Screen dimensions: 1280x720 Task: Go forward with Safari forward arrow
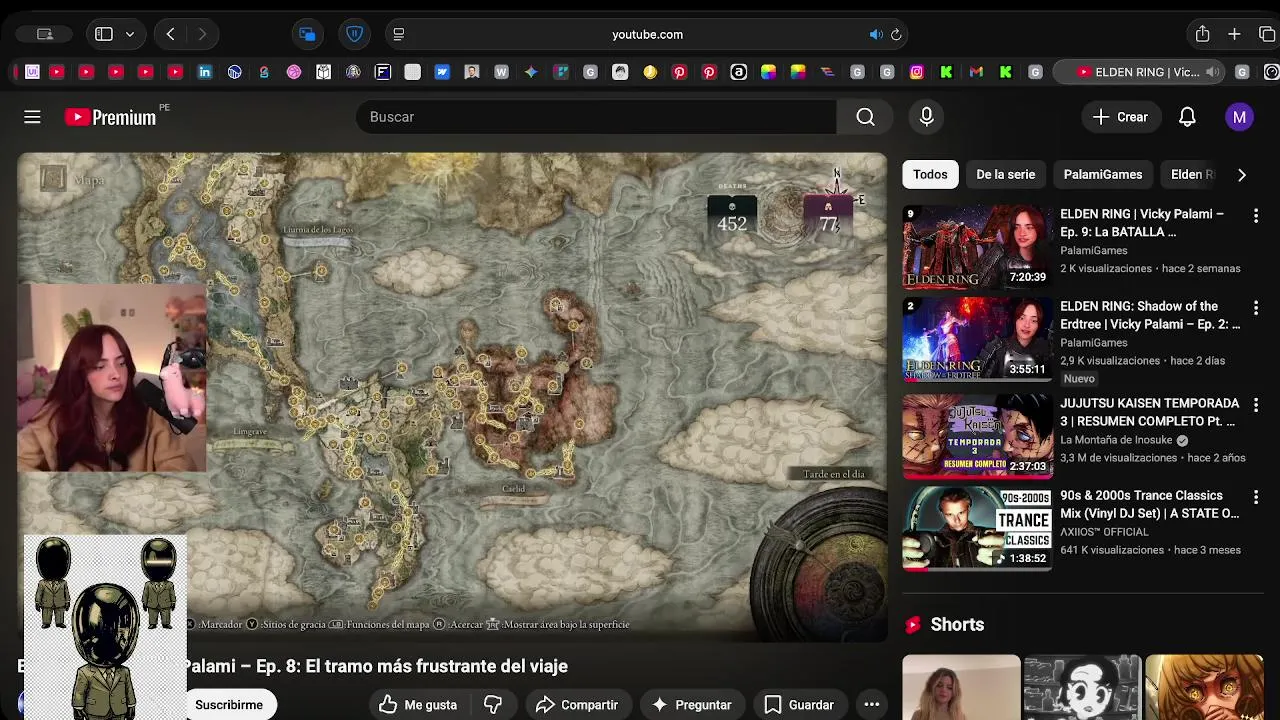click(202, 34)
